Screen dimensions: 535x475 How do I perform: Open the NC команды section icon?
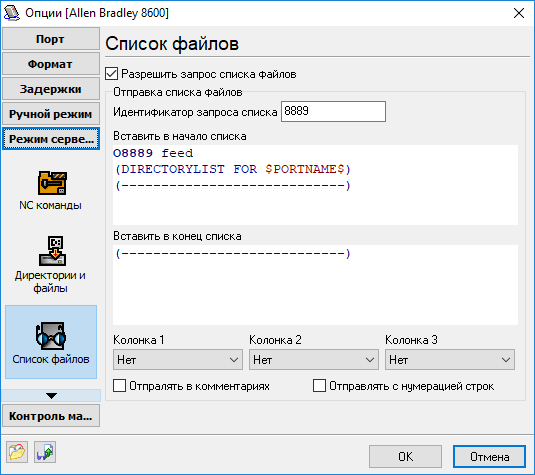click(52, 183)
